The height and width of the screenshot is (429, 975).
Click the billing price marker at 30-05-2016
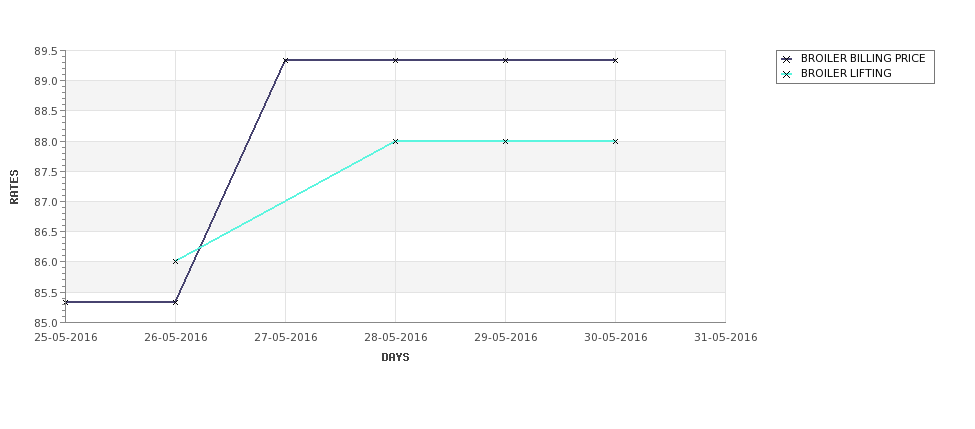616,60
